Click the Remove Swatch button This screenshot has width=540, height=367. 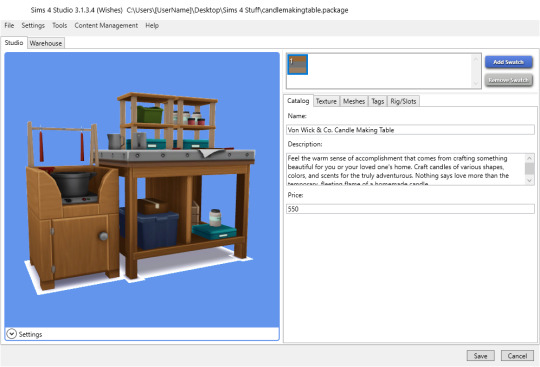509,80
